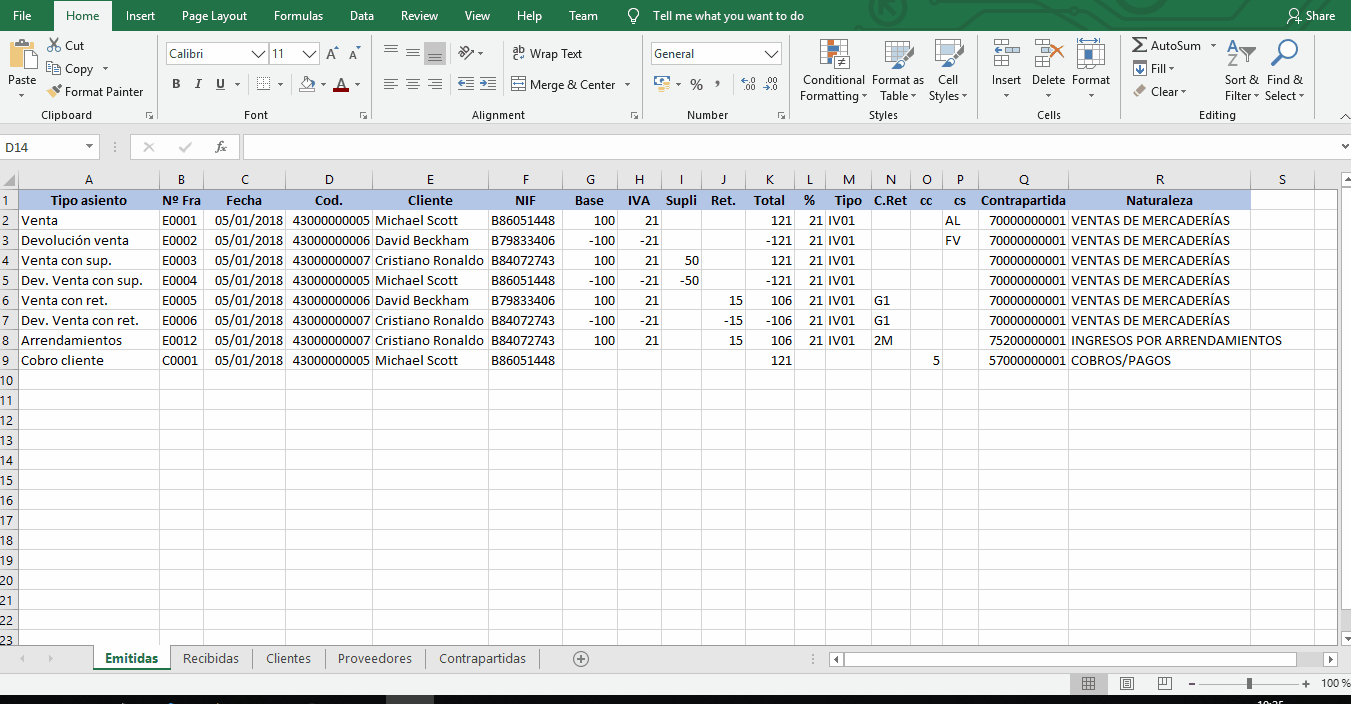
Task: Open Find & Select magnifier
Action: click(1284, 70)
